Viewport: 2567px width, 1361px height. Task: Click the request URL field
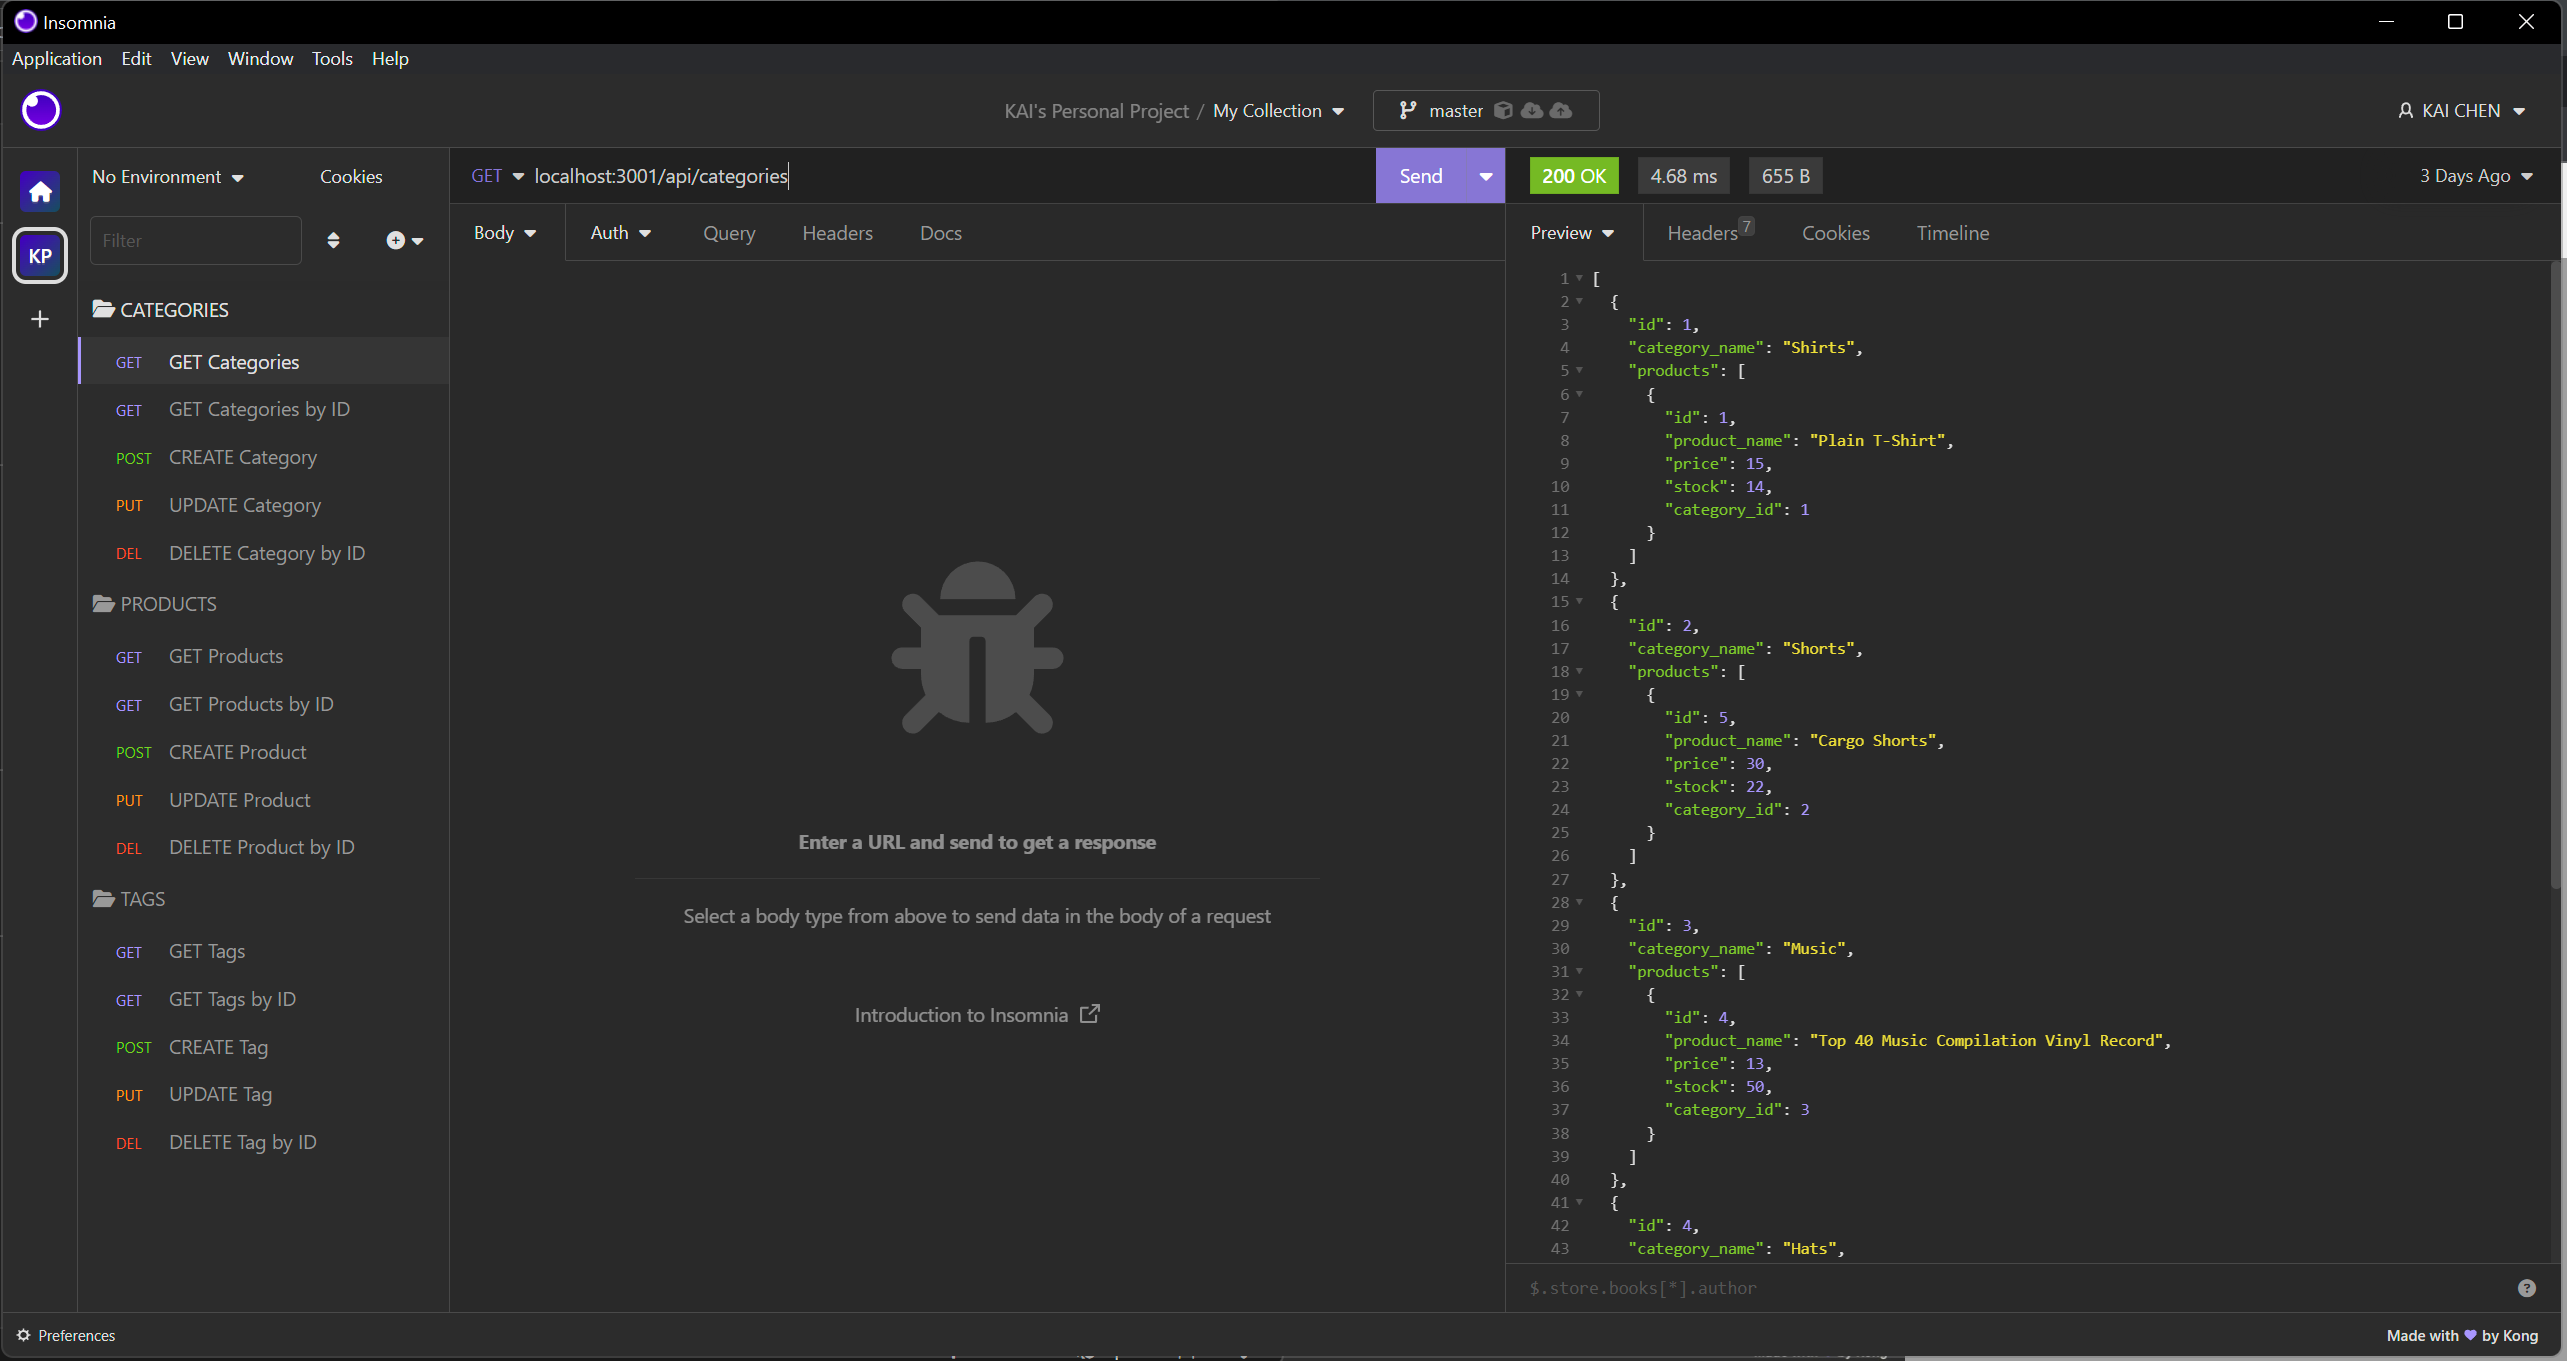tap(950, 176)
